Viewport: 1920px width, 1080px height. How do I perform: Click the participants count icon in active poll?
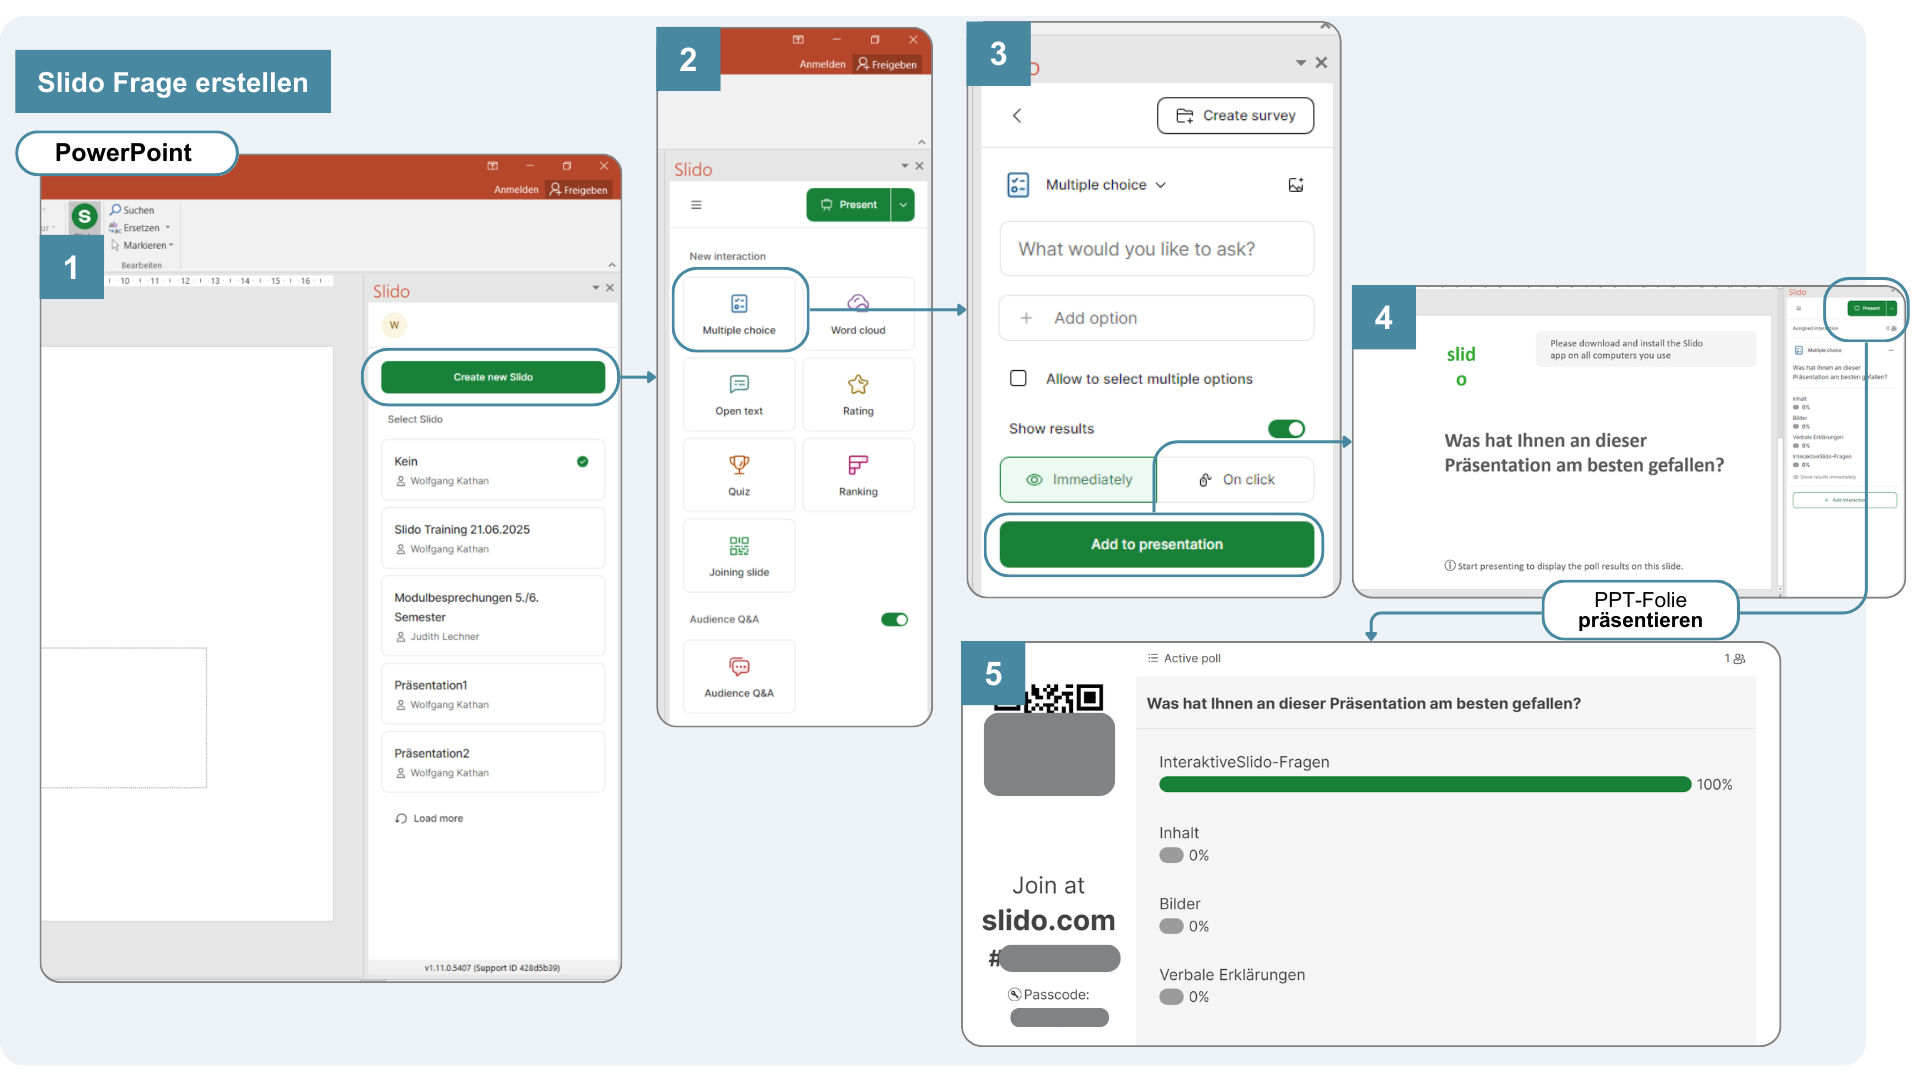[1739, 659]
